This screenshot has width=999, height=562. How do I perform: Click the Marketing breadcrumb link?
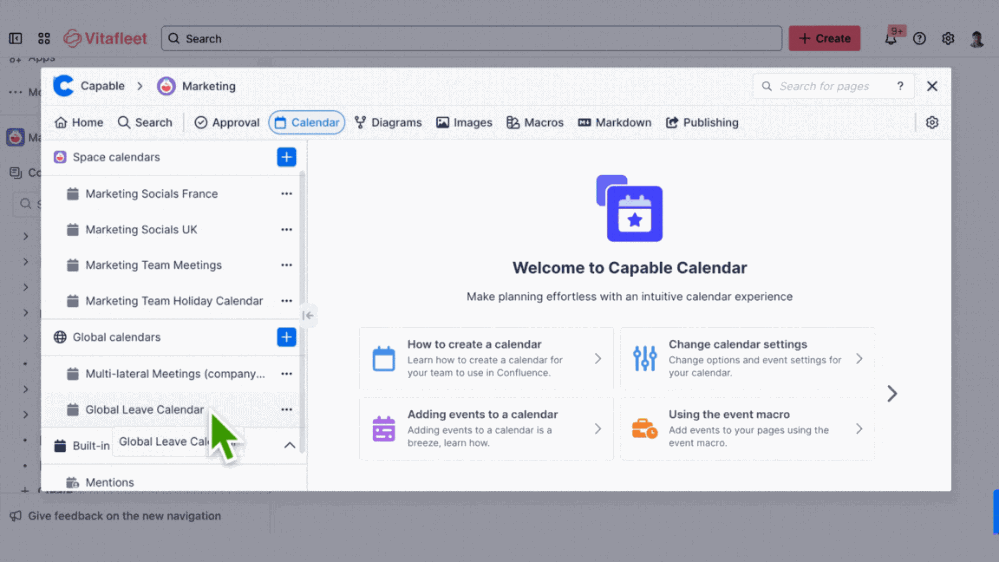click(x=209, y=86)
